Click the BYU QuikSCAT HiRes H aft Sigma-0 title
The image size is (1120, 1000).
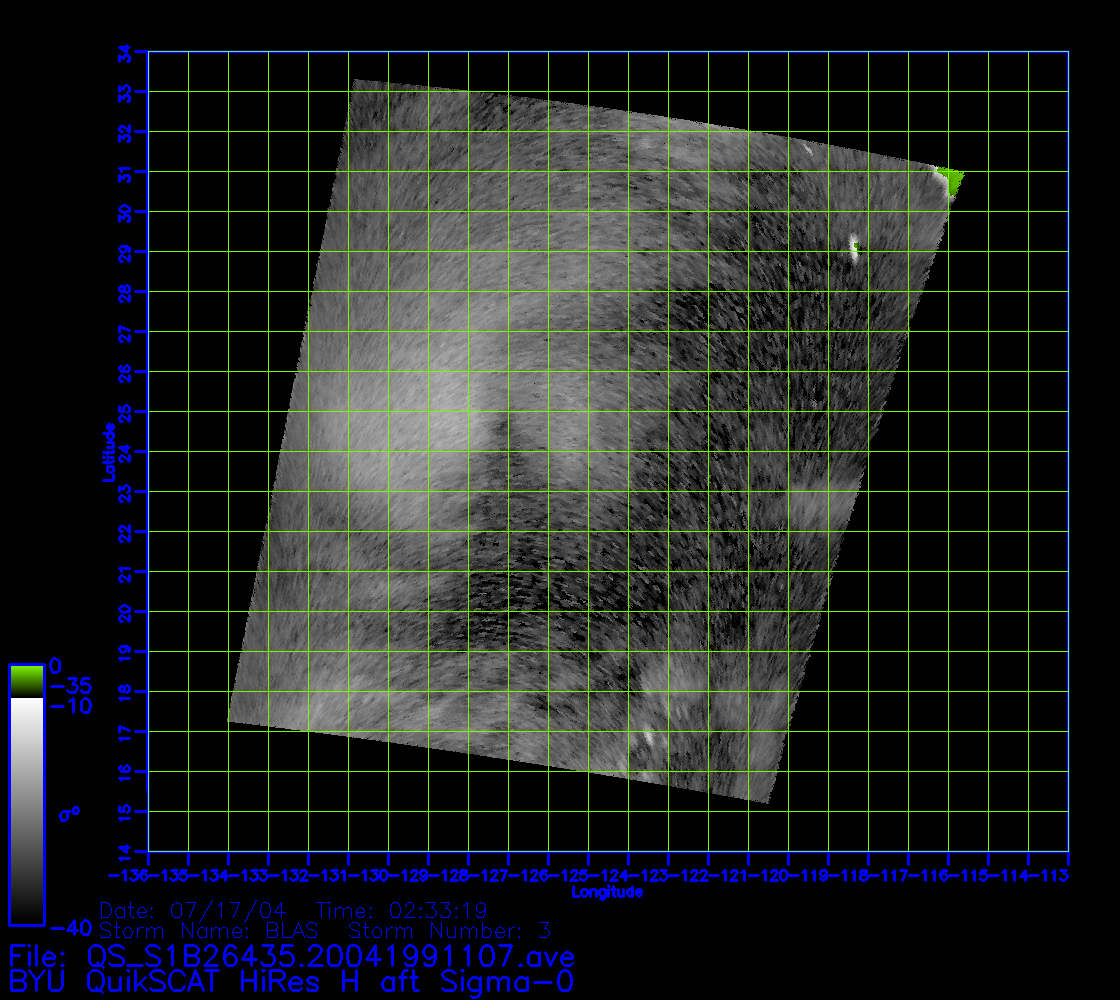pyautogui.click(x=291, y=979)
